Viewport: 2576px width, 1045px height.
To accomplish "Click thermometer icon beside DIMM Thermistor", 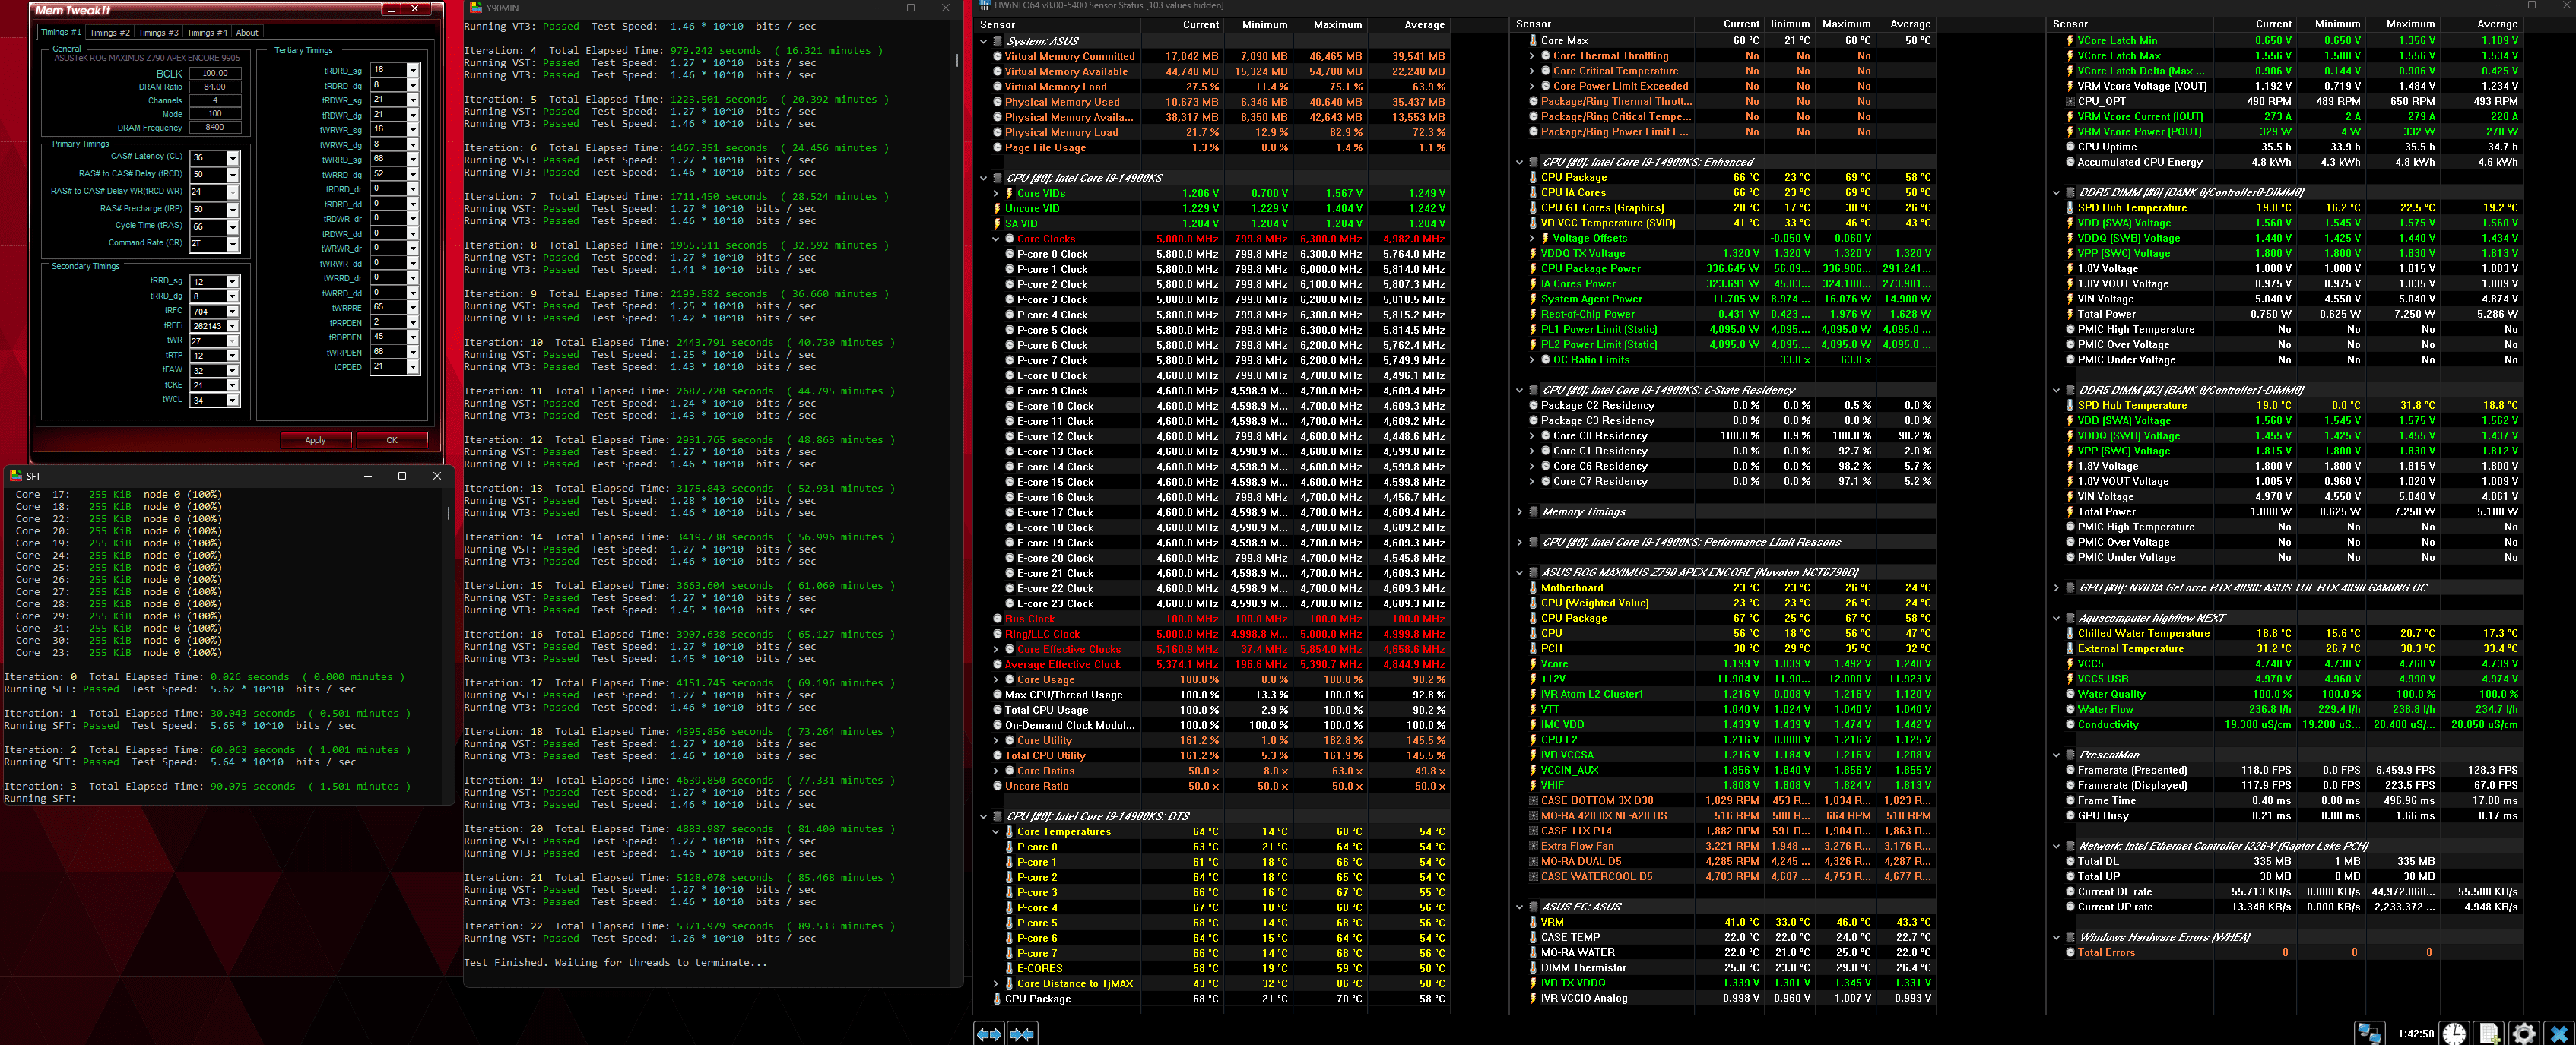I will click(1533, 968).
